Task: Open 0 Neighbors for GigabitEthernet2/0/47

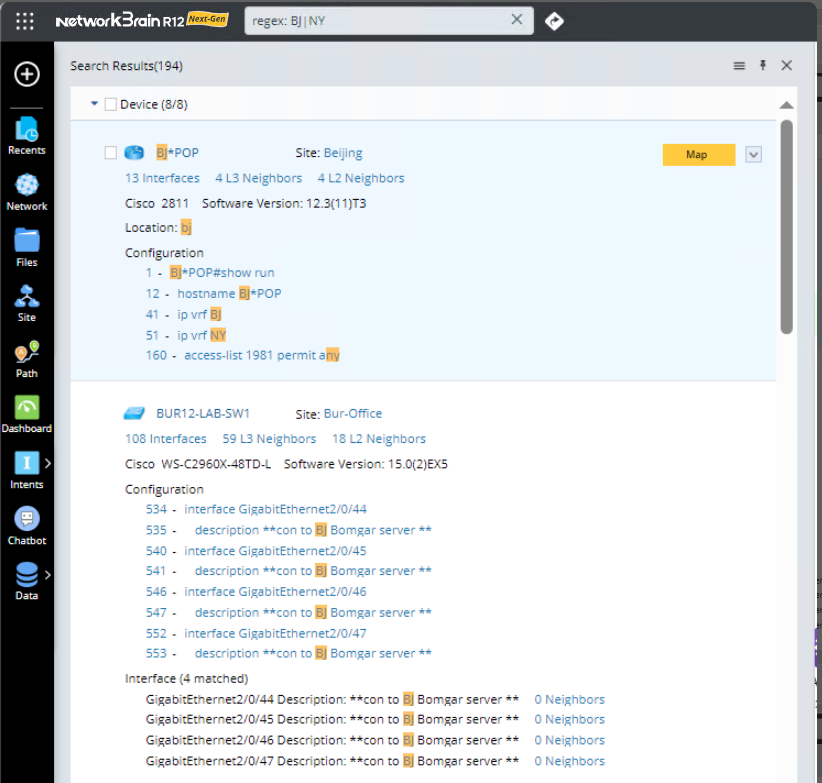Action: click(x=569, y=762)
